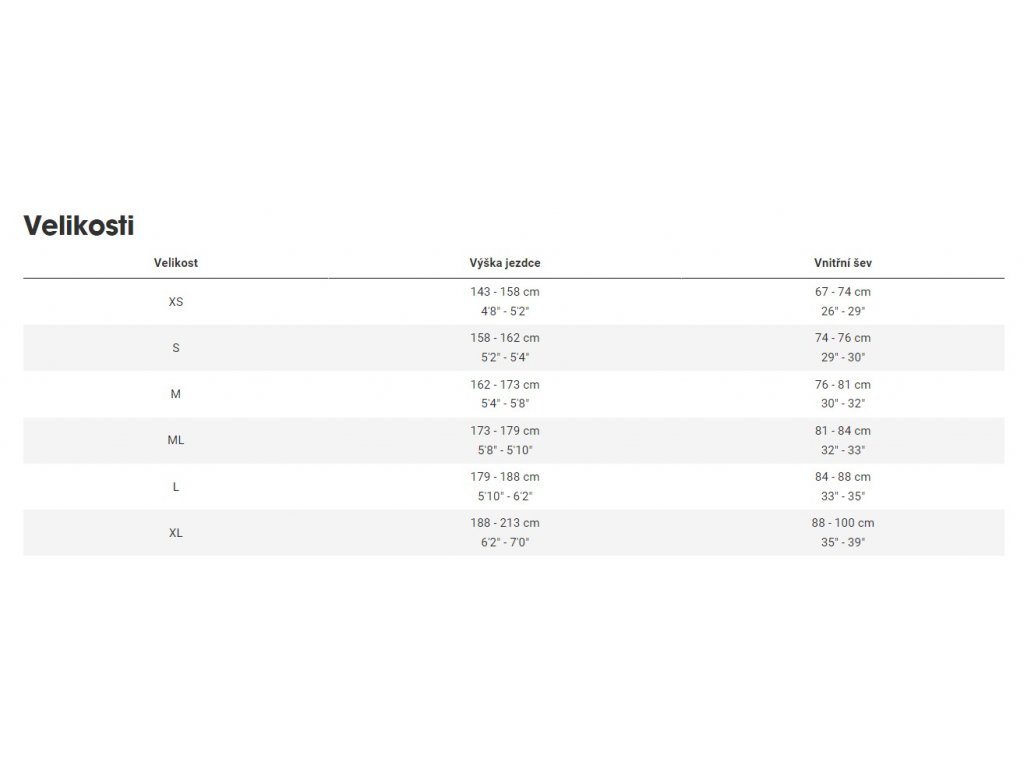The width and height of the screenshot is (1024, 768).
Task: Click the 84 - 88 cm inseam cell
Action: click(x=842, y=487)
